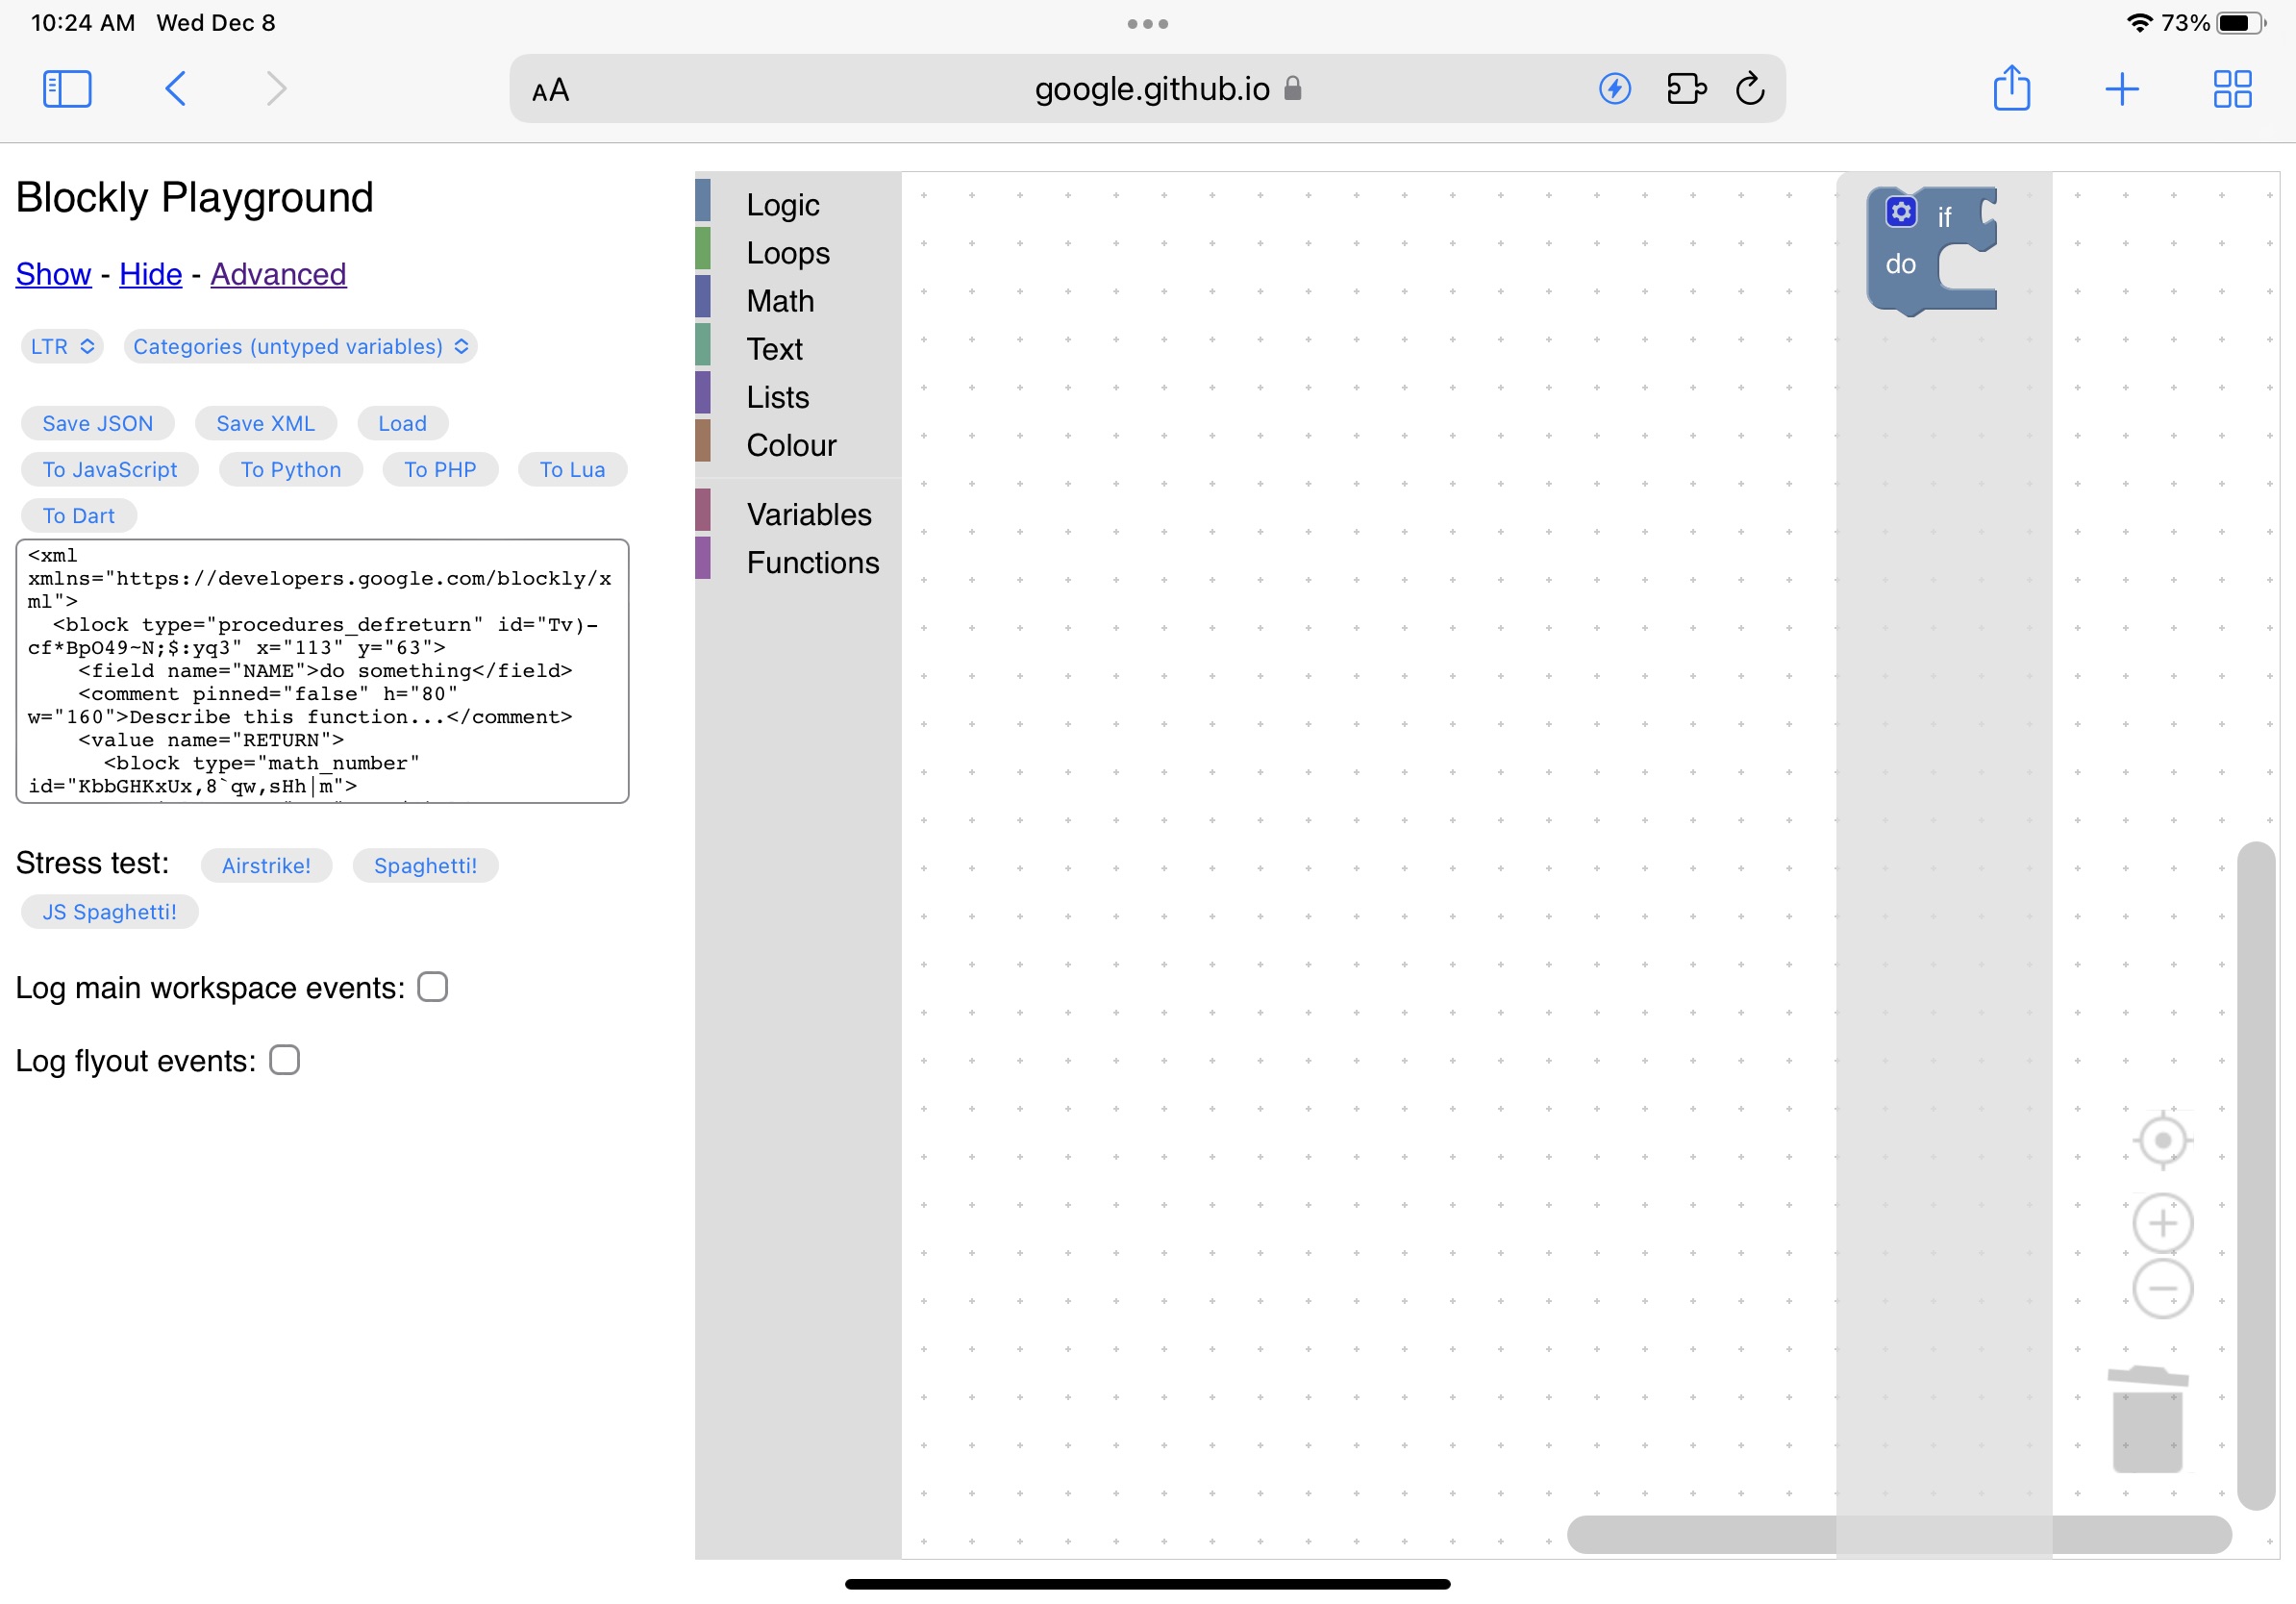Click the Colour category color bar
The image size is (2296, 1604).
703,441
